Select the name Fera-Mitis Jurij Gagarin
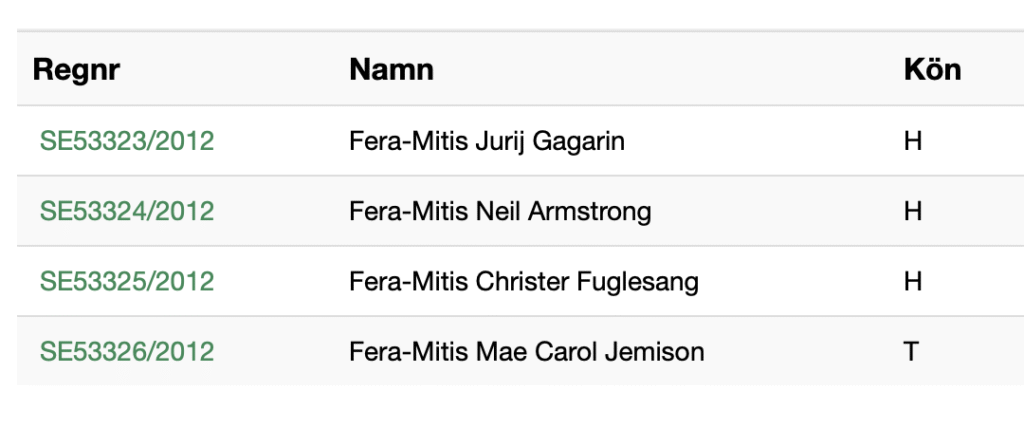Viewport: 1024px width, 429px height. pyautogui.click(x=487, y=142)
